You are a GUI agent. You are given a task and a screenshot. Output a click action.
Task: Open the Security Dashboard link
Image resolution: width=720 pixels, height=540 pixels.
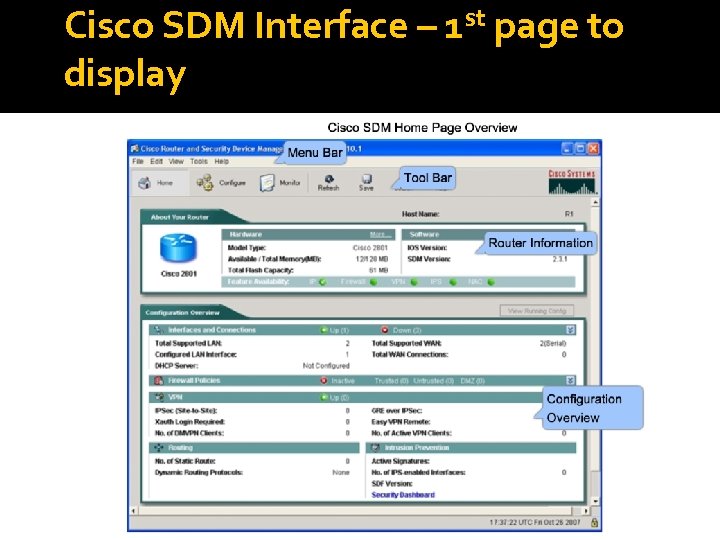(403, 495)
